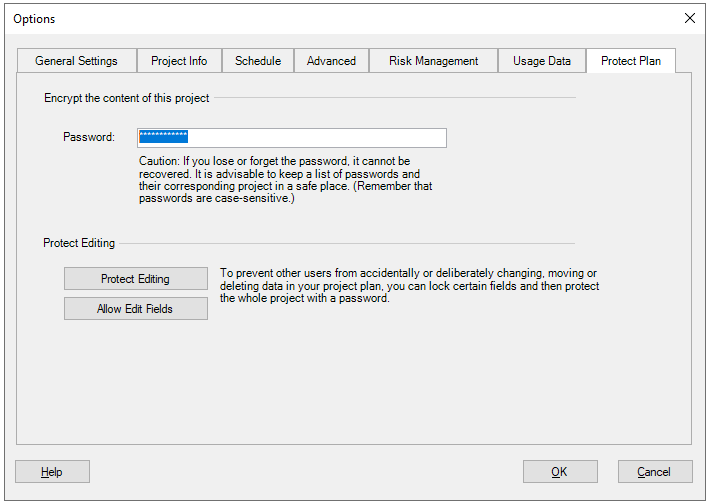
Task: Click the Protect Editing section heading
Action: click(79, 243)
